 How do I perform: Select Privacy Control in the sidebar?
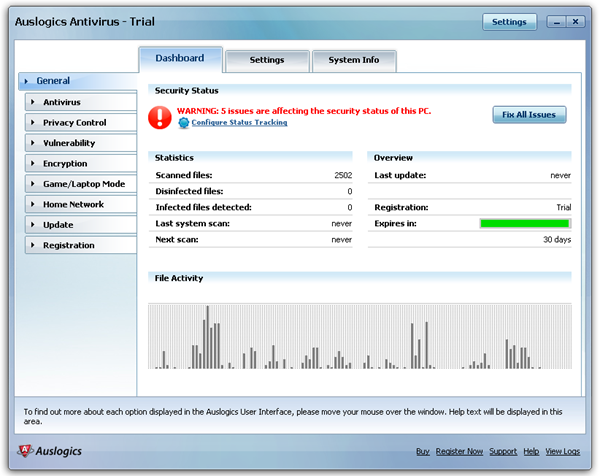pos(81,123)
